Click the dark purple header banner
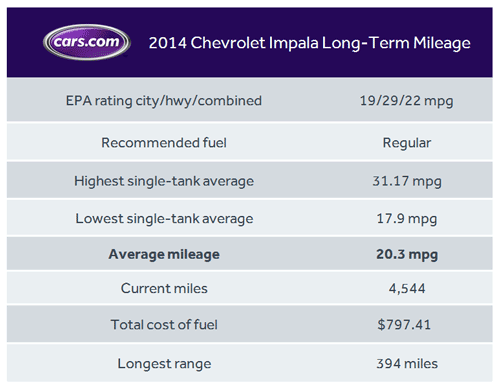 (250, 42)
